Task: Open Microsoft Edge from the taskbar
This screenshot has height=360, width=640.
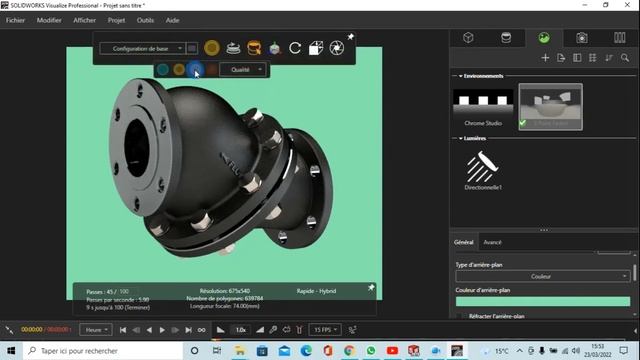Action: [x=306, y=351]
